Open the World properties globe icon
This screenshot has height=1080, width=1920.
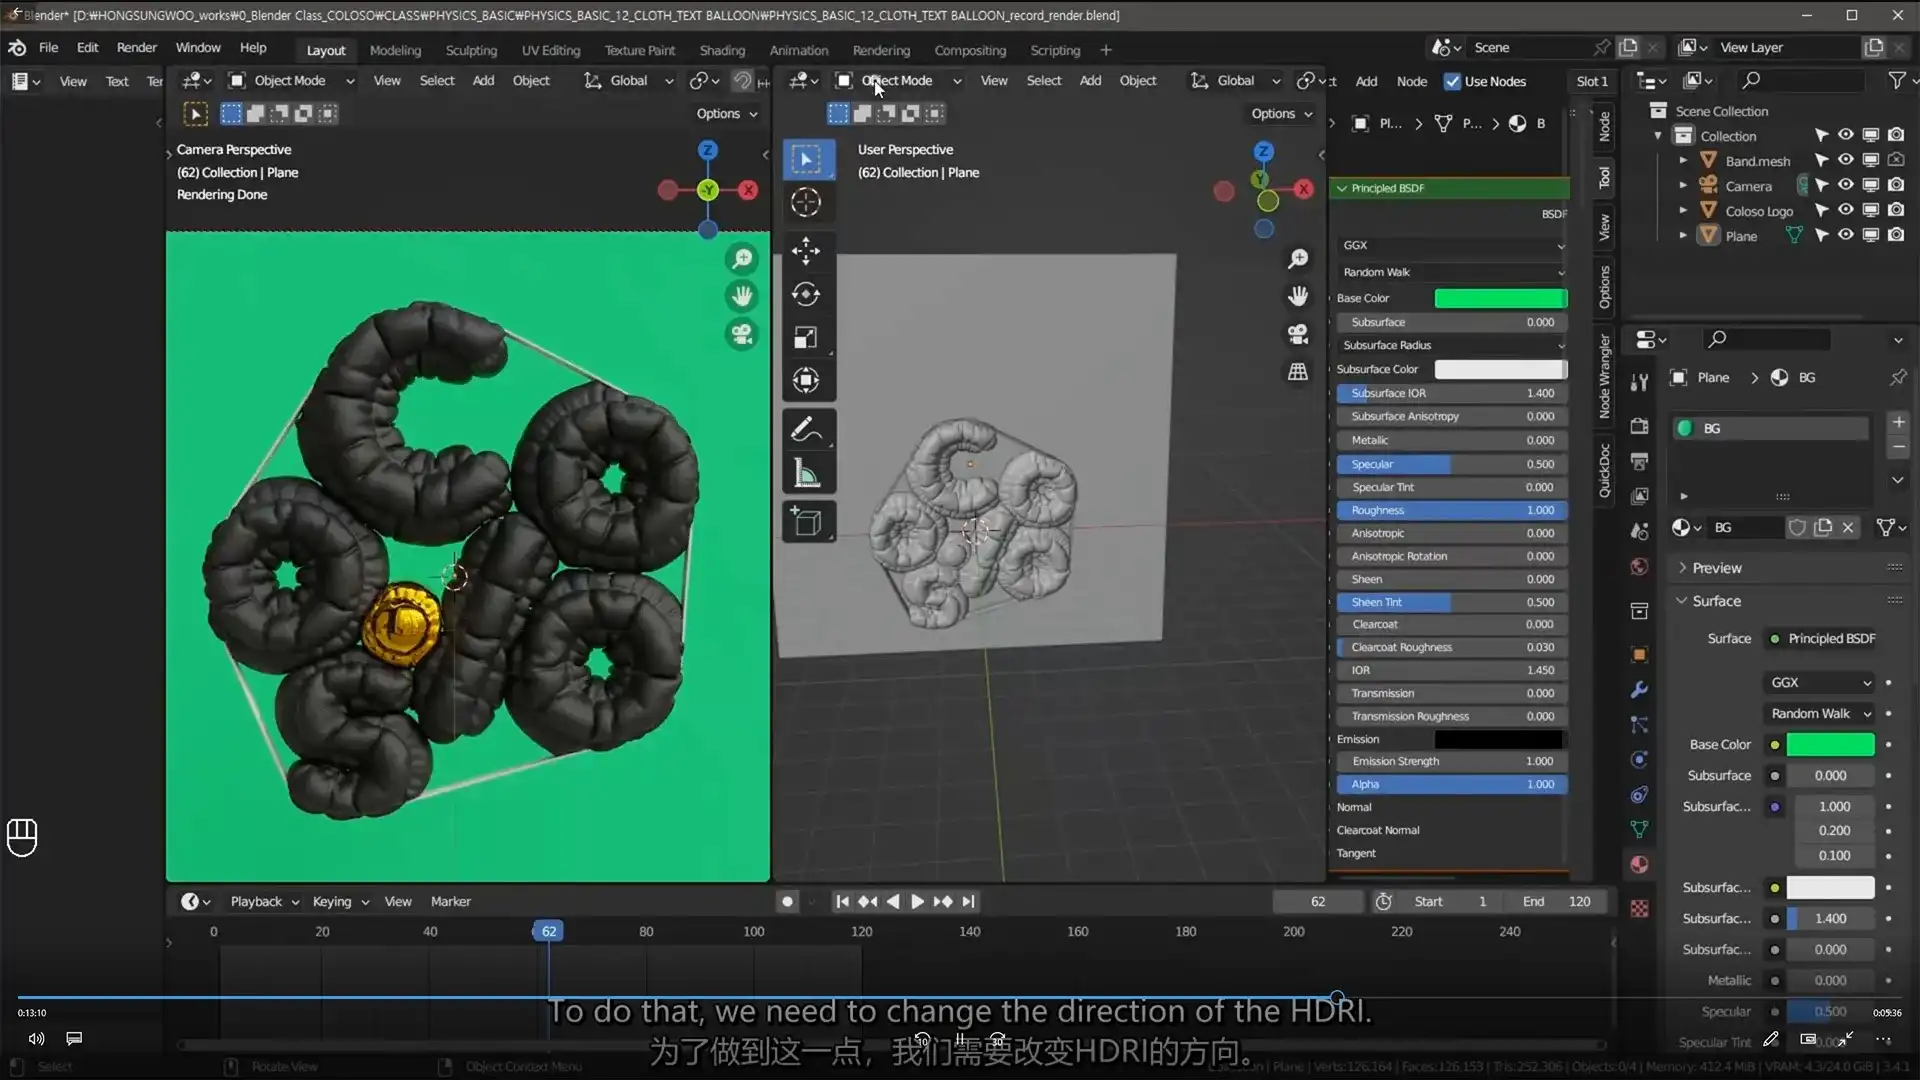(1639, 567)
